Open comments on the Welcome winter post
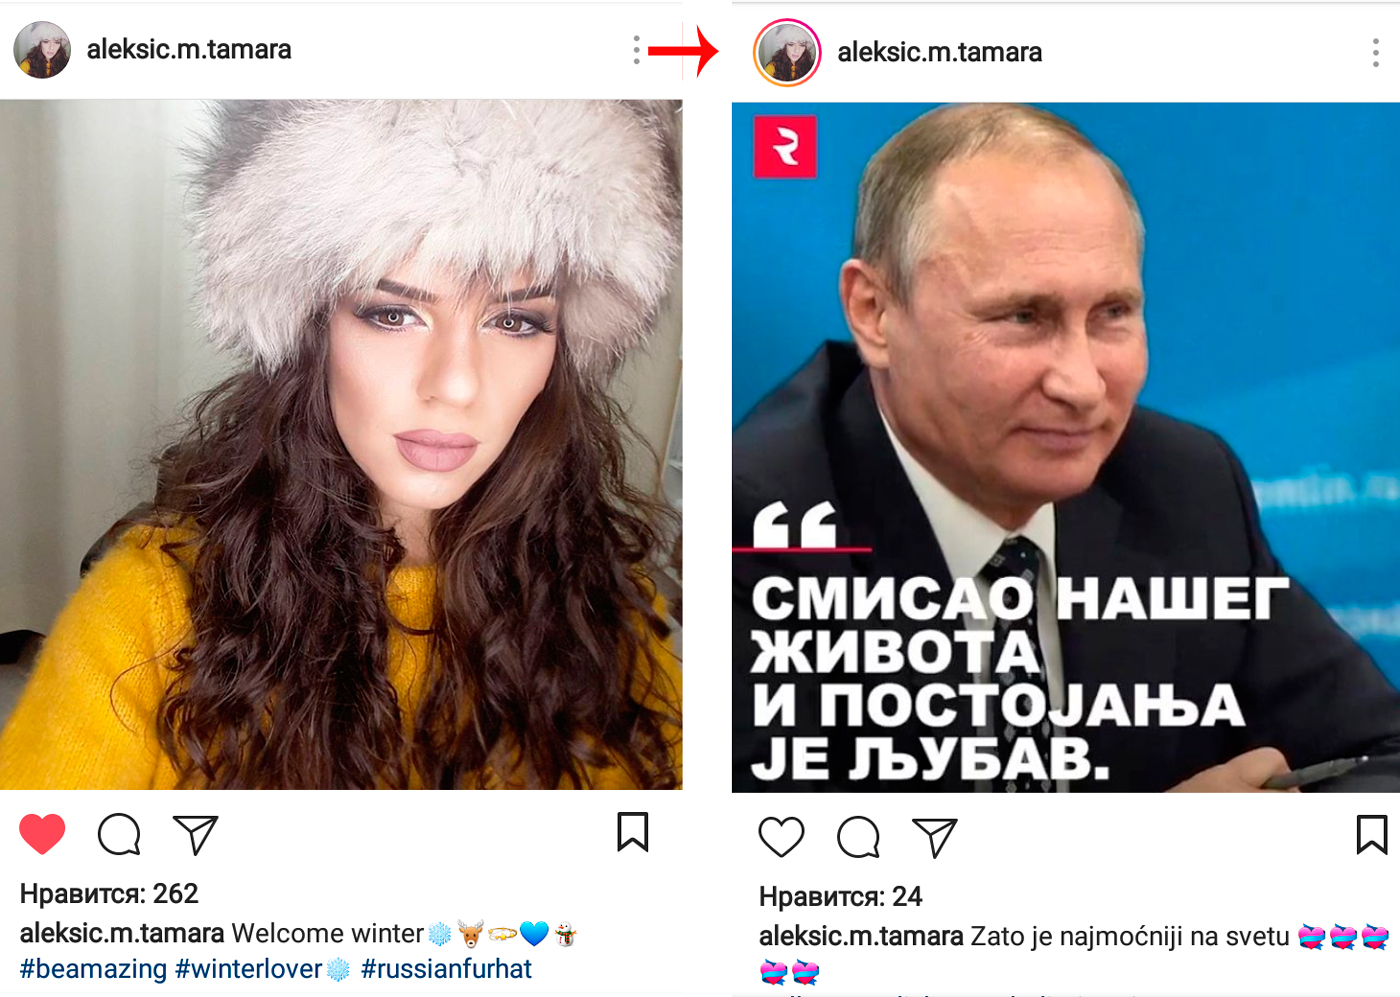The height and width of the screenshot is (997, 1400). 119,834
